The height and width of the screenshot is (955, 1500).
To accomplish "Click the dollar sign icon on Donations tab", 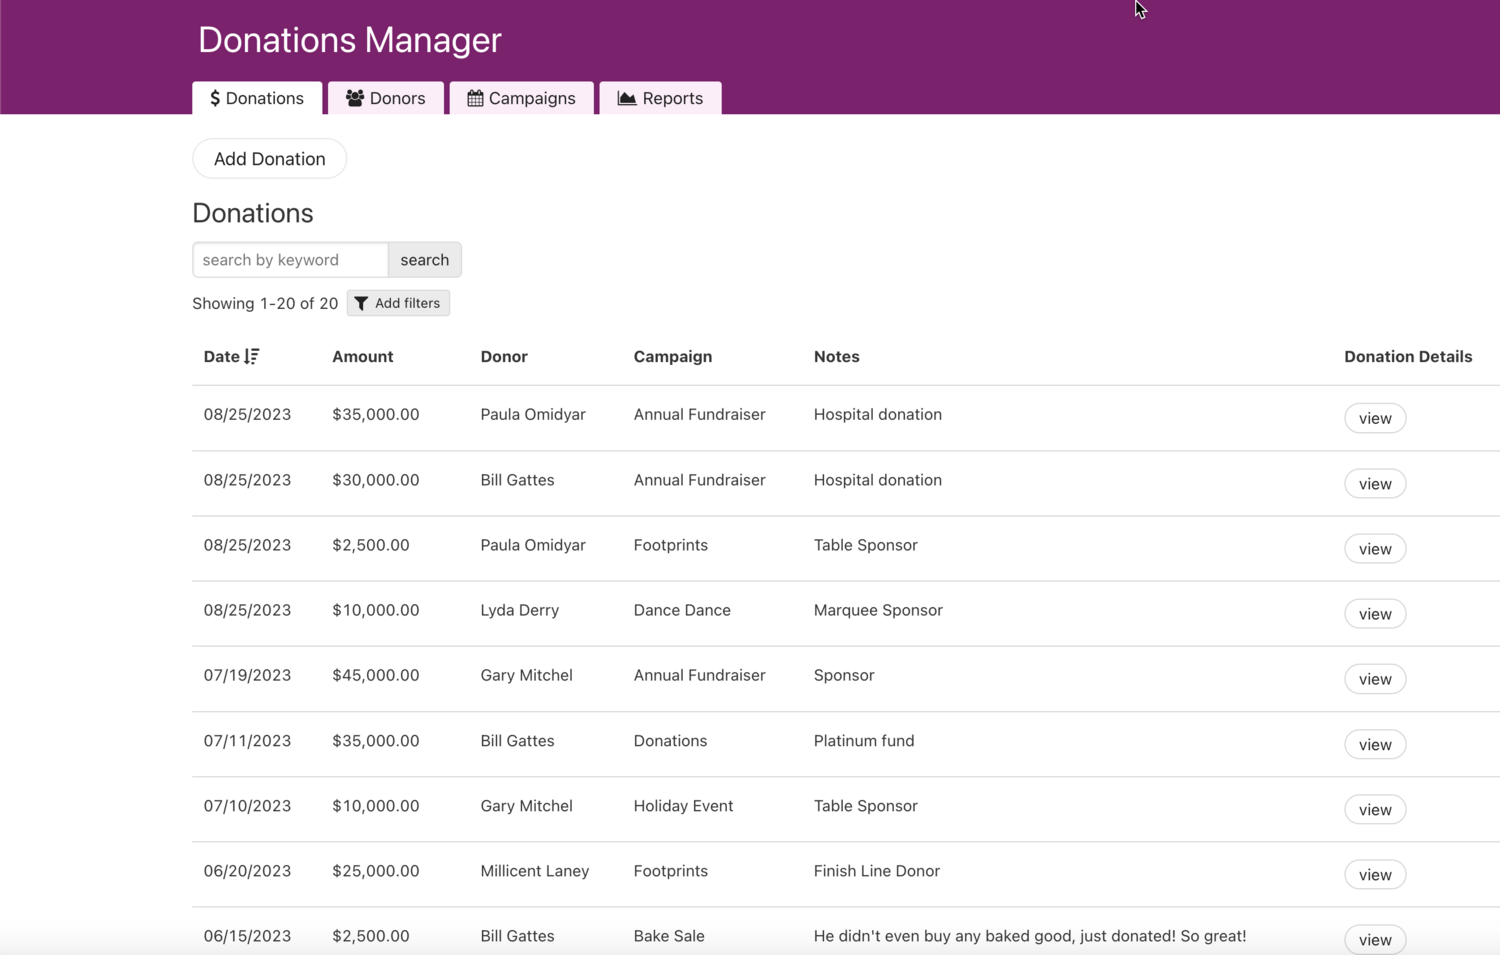I will [214, 98].
